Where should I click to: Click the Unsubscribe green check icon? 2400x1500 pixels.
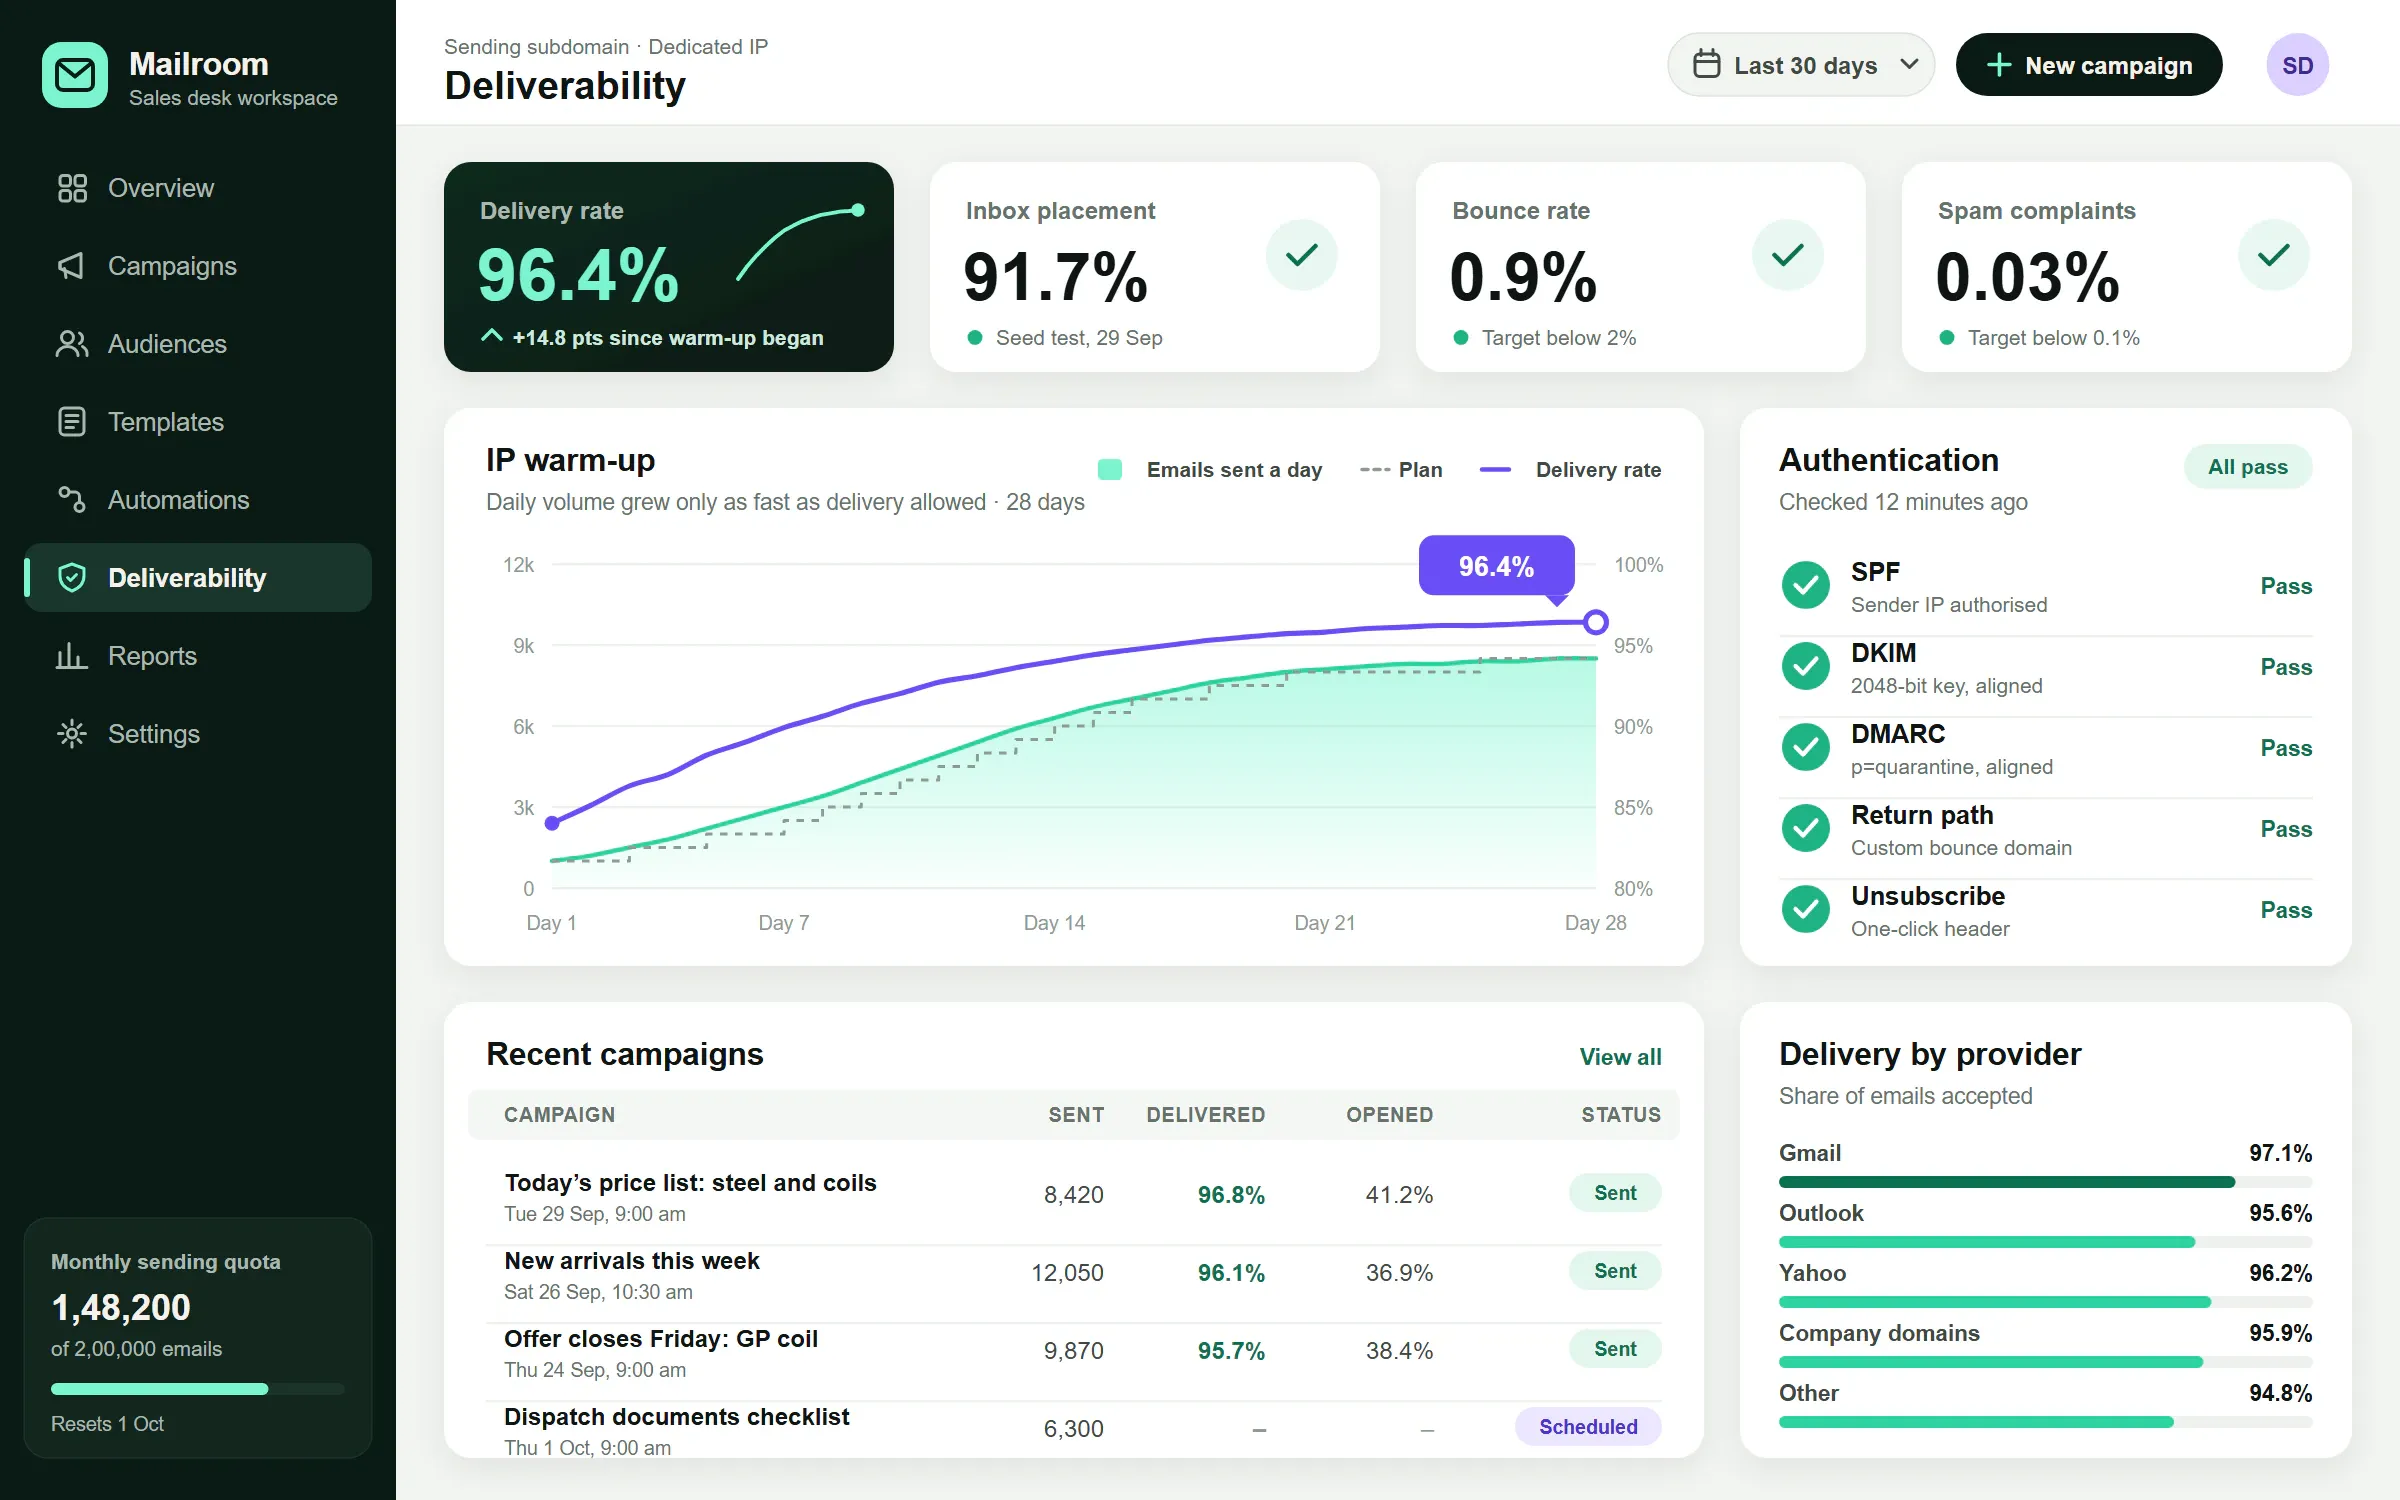1805,909
